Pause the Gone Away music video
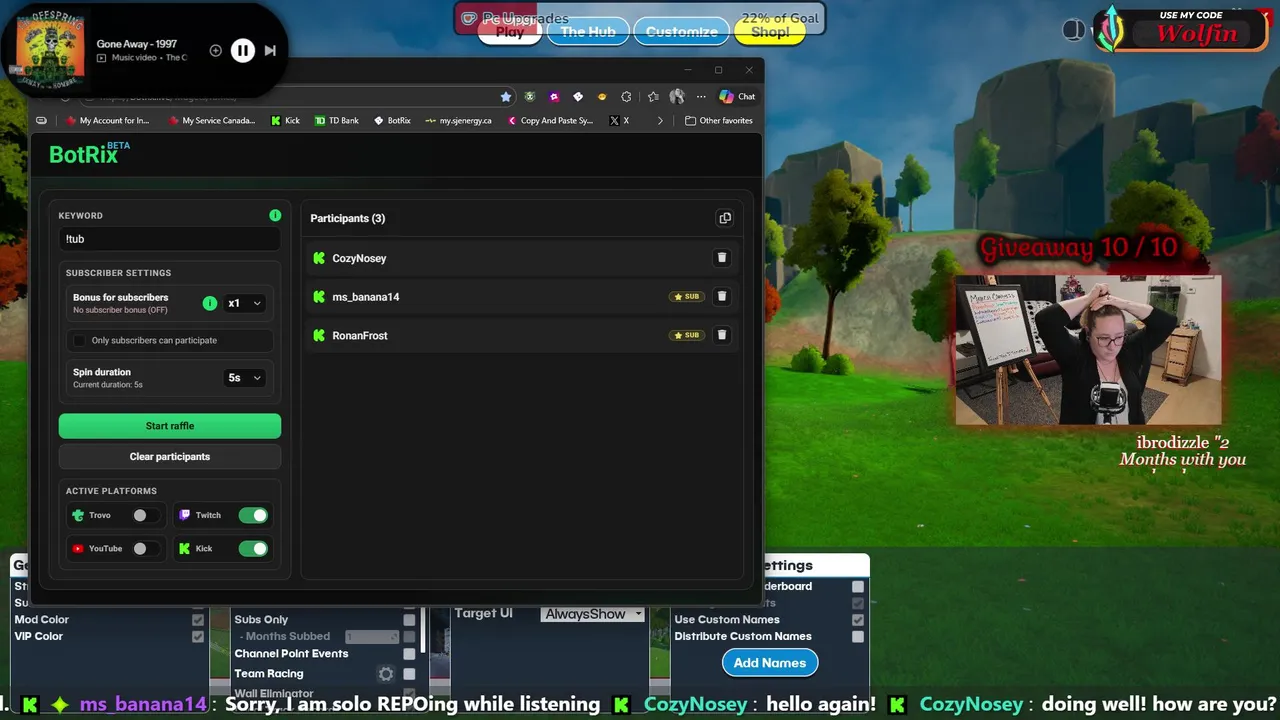 242,50
